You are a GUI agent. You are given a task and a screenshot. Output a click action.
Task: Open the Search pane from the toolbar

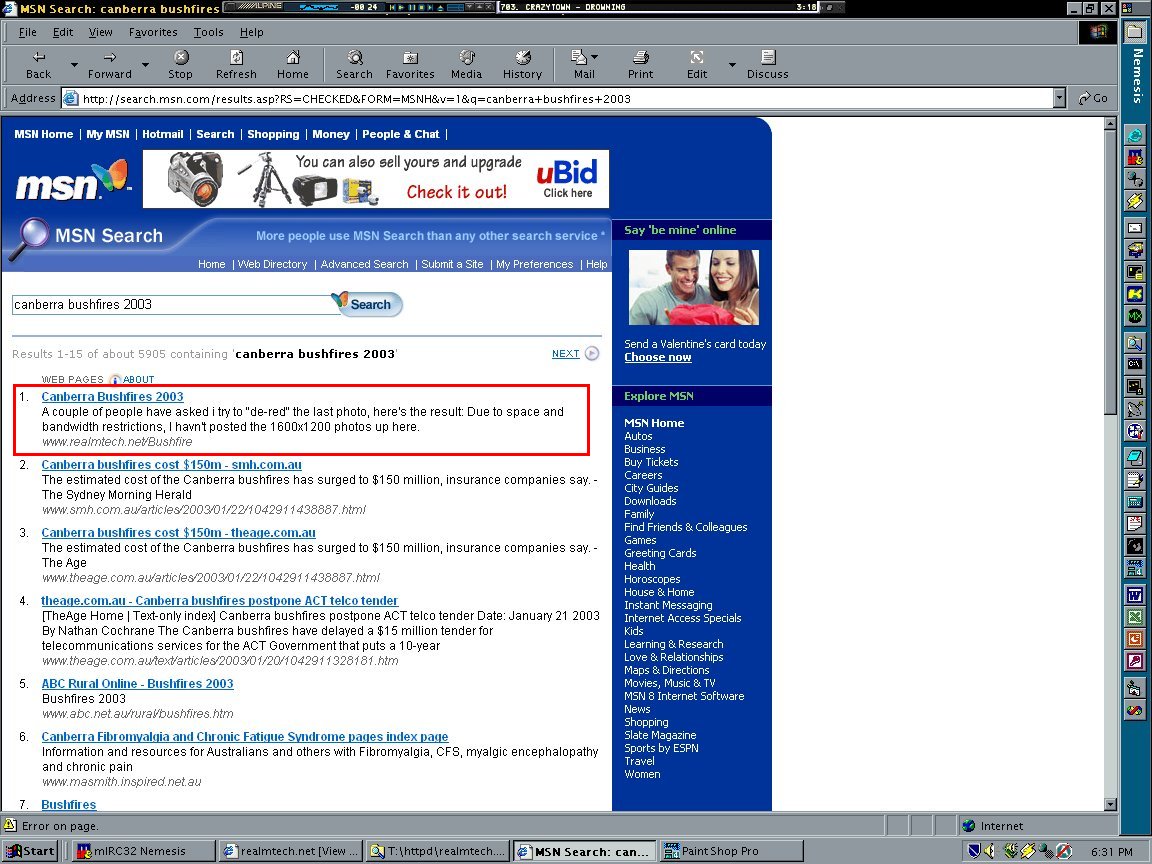[x=354, y=65]
